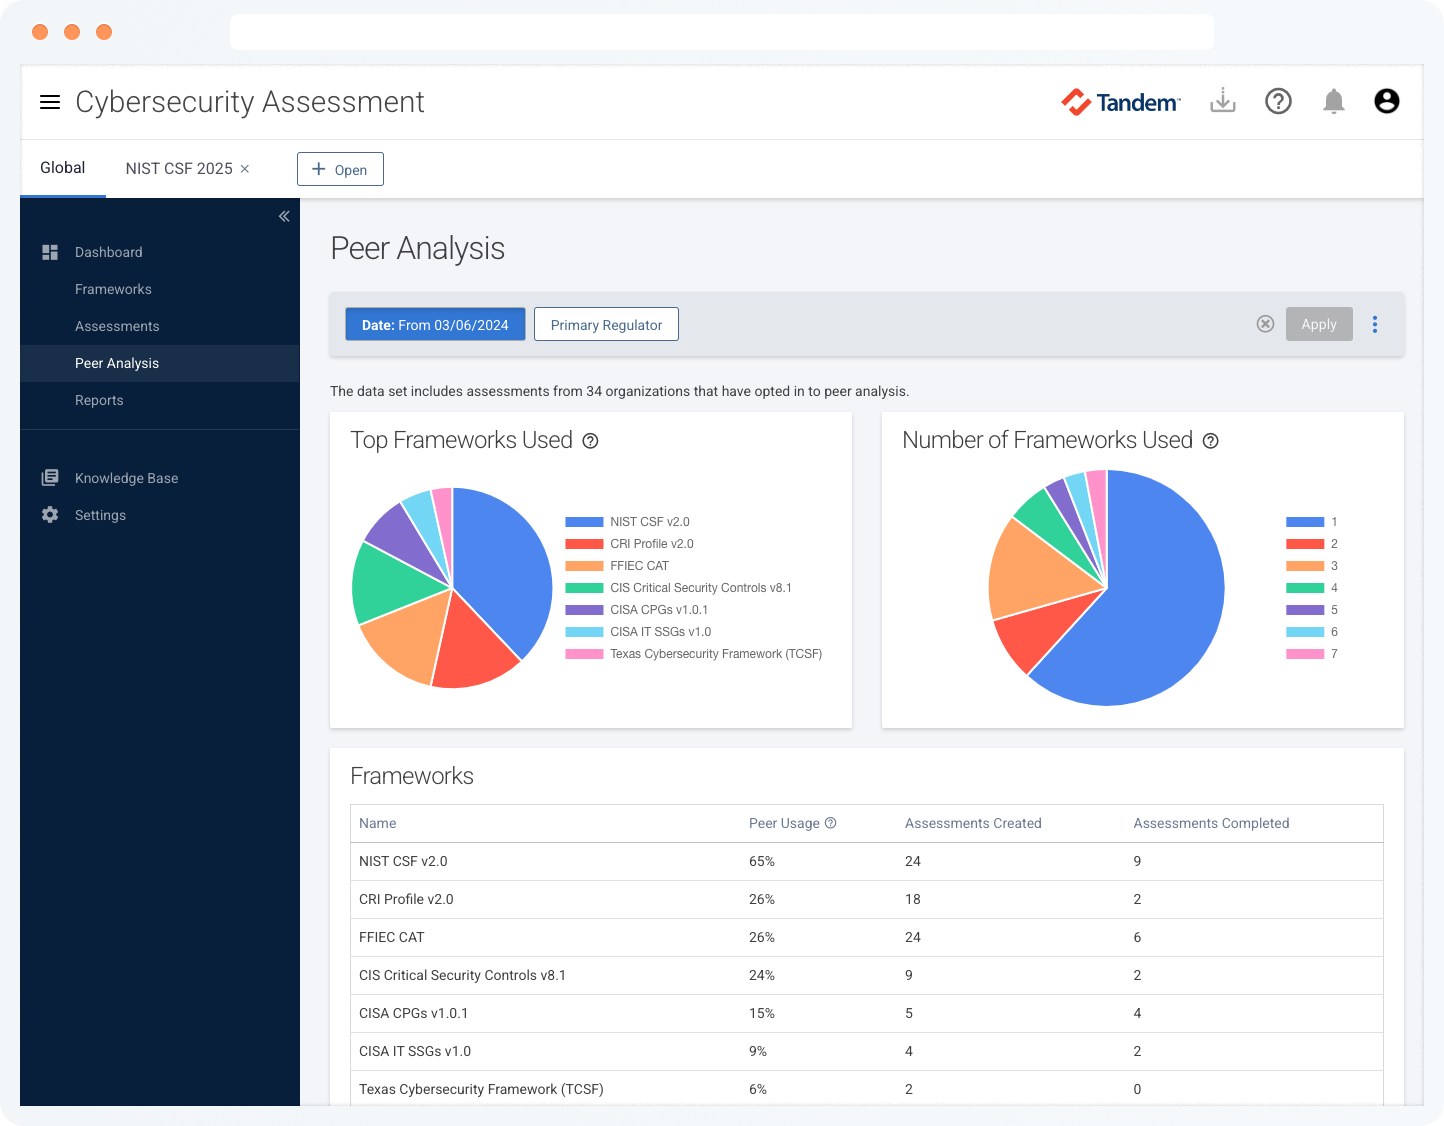1444x1126 pixels.
Task: Toggle NIST CSF v2.0 legend swatch
Action: (584, 522)
